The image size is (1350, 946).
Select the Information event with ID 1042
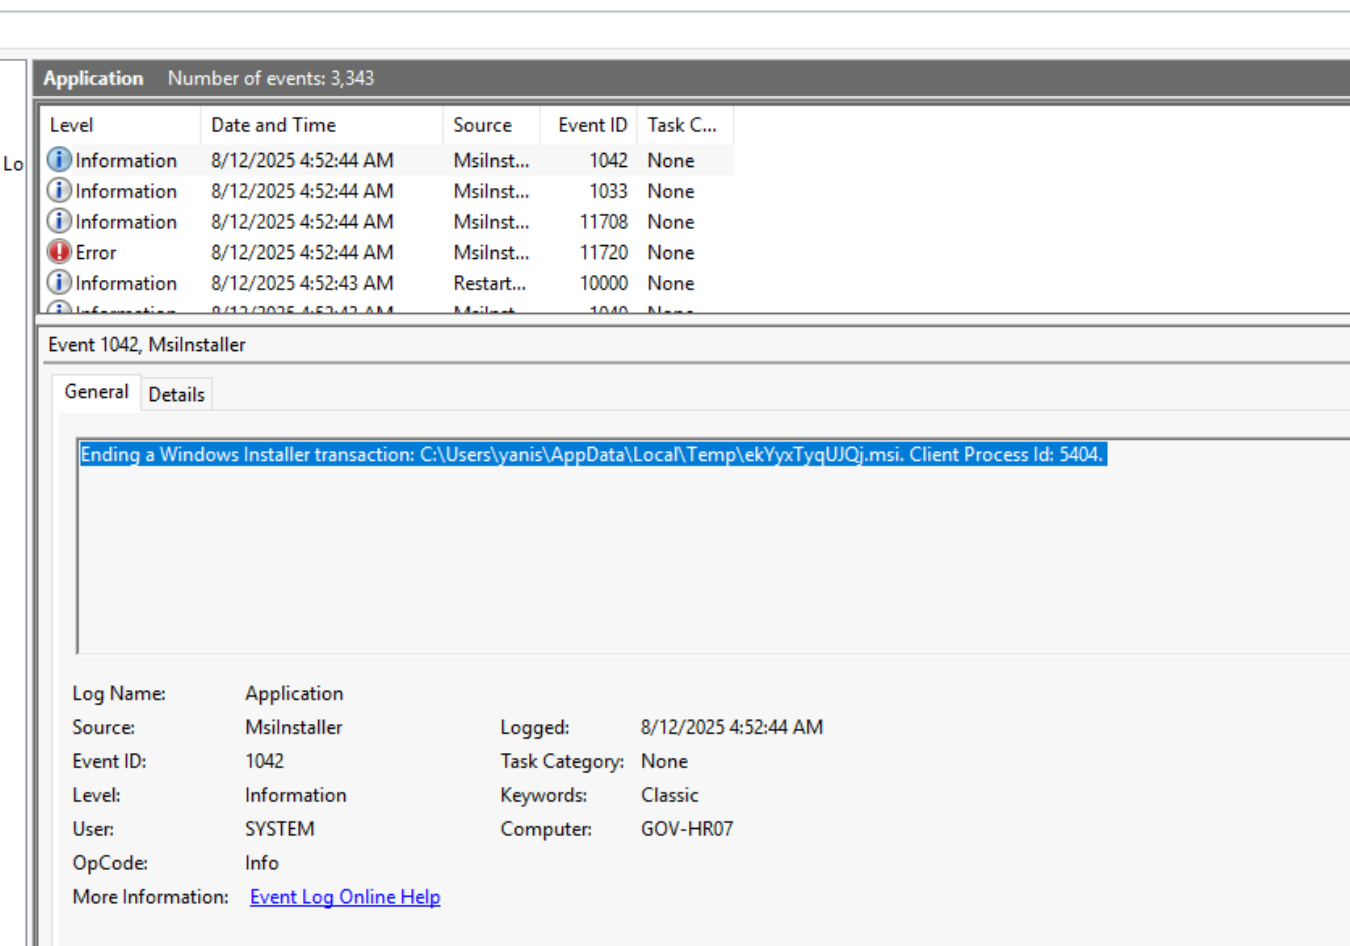point(388,160)
